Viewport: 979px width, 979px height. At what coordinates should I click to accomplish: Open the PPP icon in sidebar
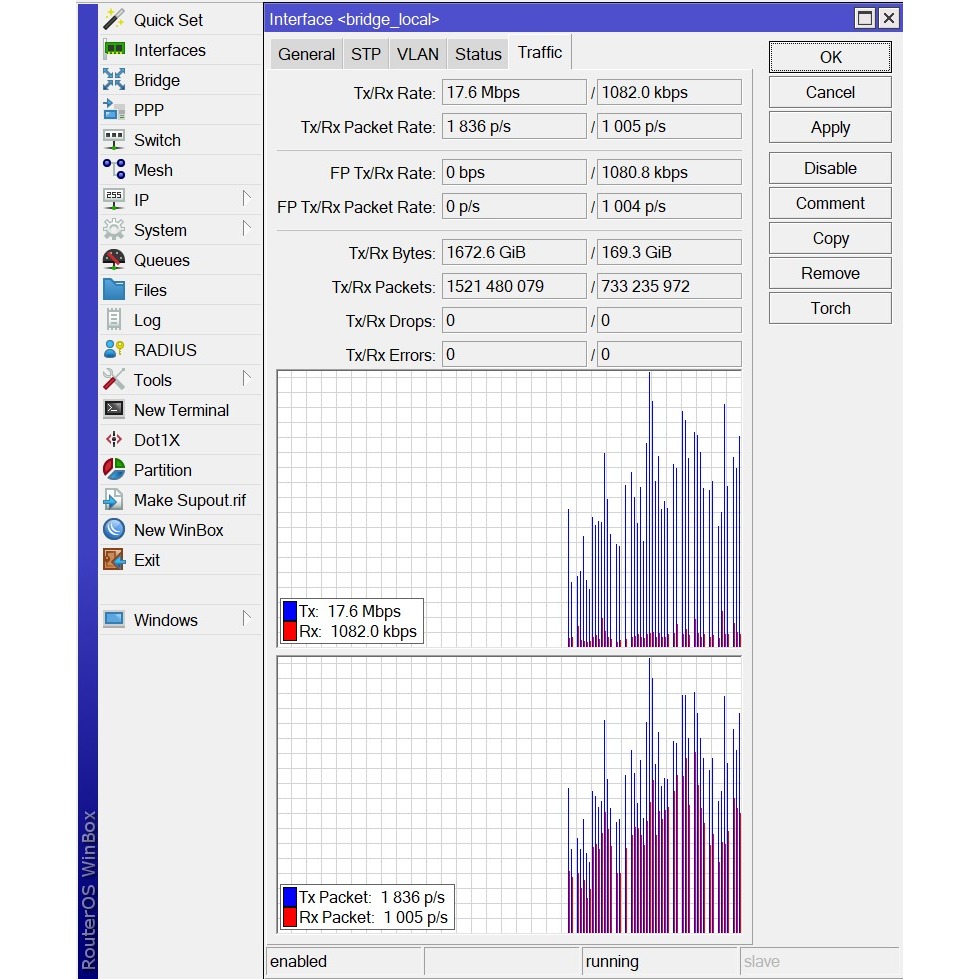114,109
